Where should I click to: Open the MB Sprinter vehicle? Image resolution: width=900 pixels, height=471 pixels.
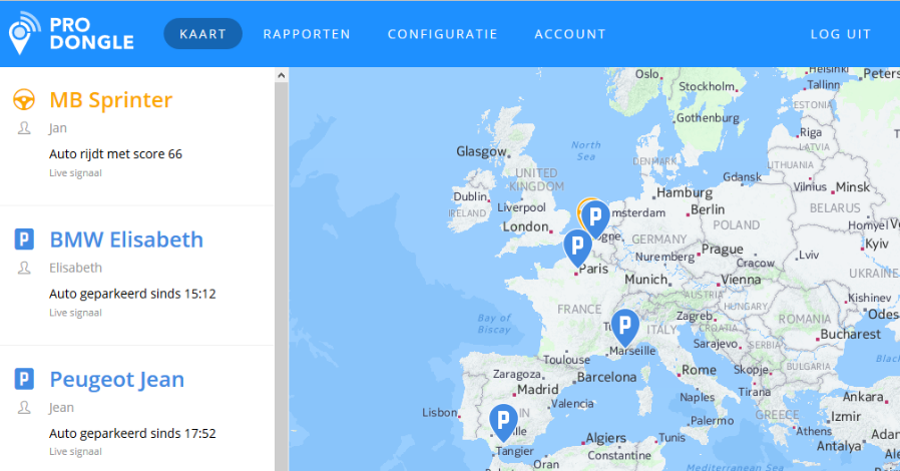tap(111, 100)
